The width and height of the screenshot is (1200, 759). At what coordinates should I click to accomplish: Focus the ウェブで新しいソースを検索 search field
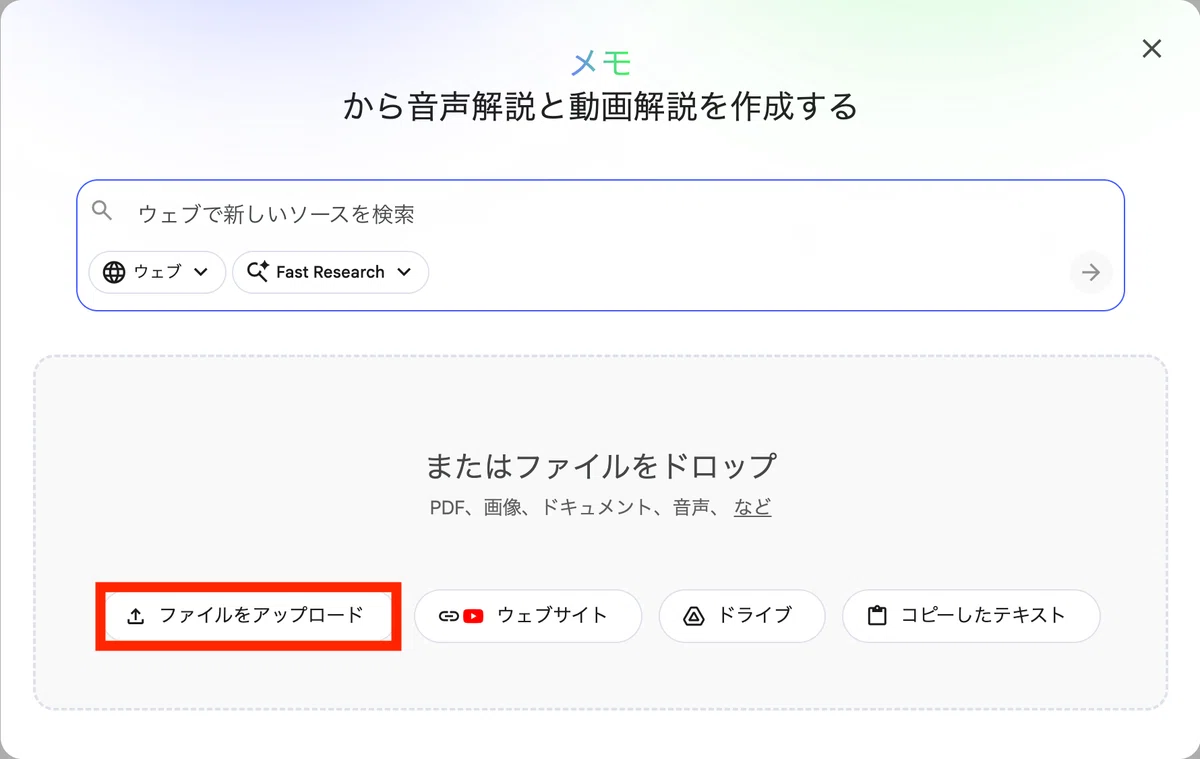(600, 213)
